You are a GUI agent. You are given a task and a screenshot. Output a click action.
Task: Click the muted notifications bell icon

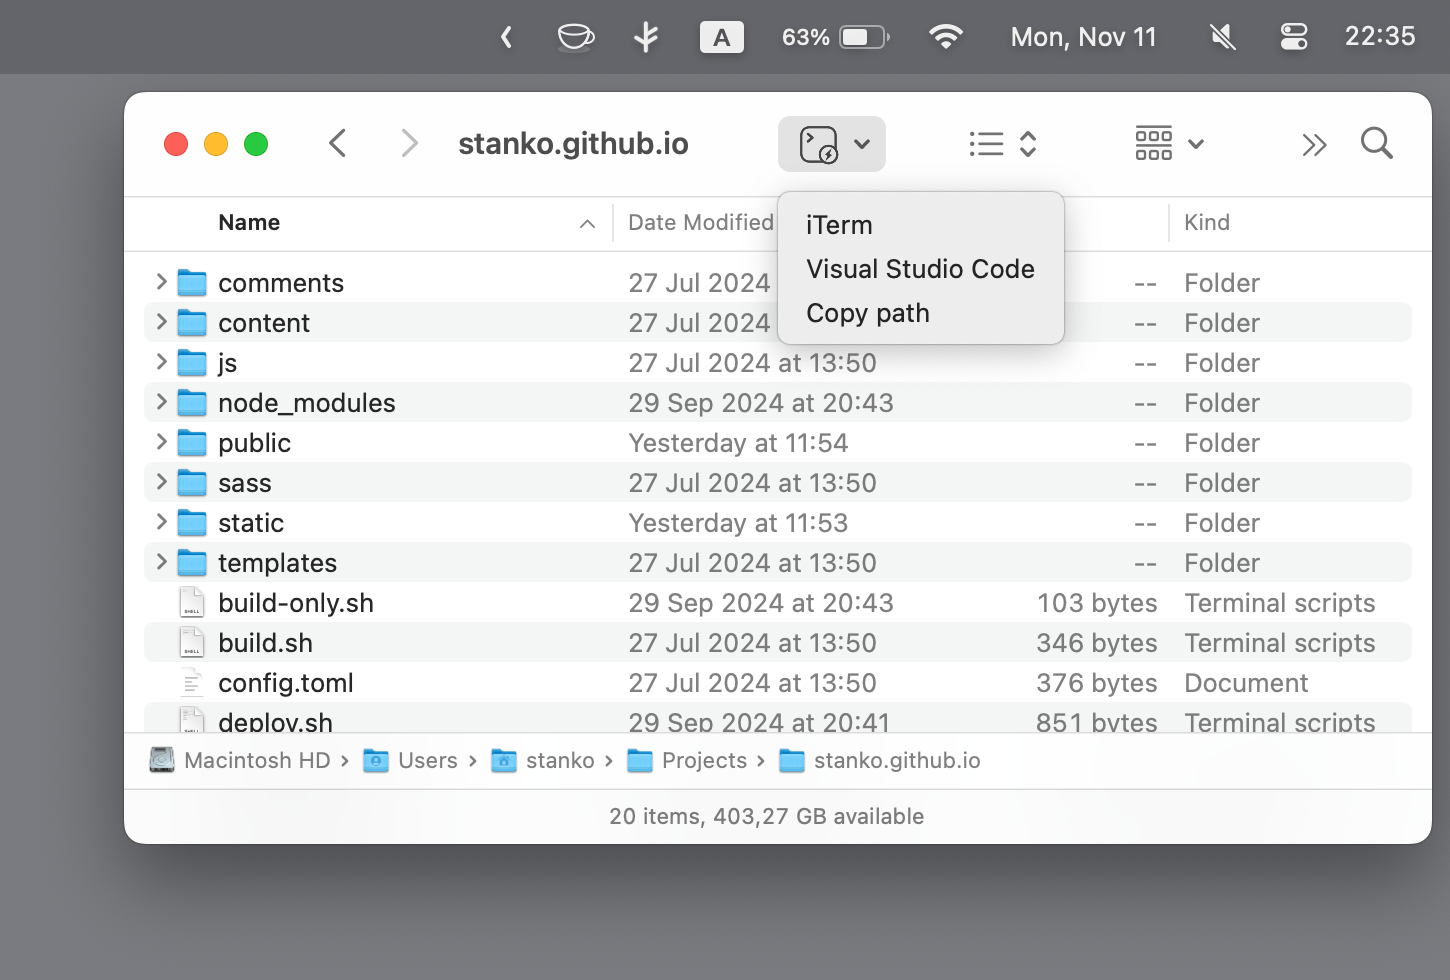tap(1222, 37)
